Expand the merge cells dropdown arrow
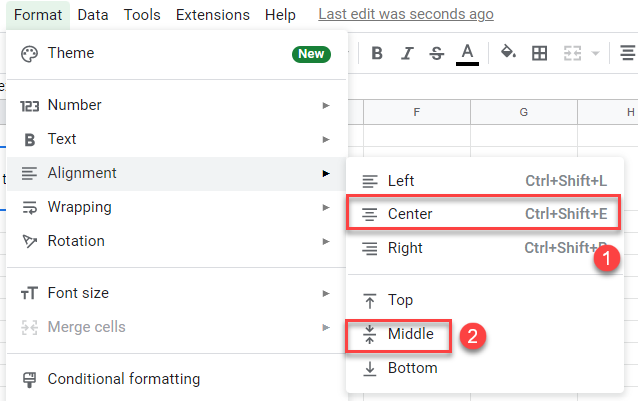The width and height of the screenshot is (638, 401). click(596, 53)
